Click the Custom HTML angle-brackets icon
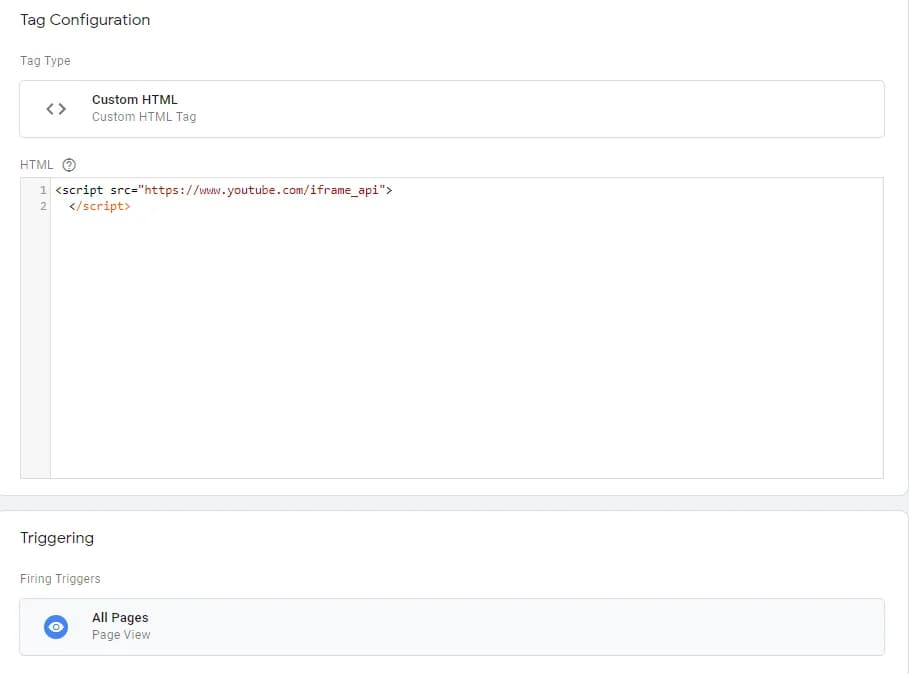Viewport: 909px width, 674px height. tap(55, 108)
